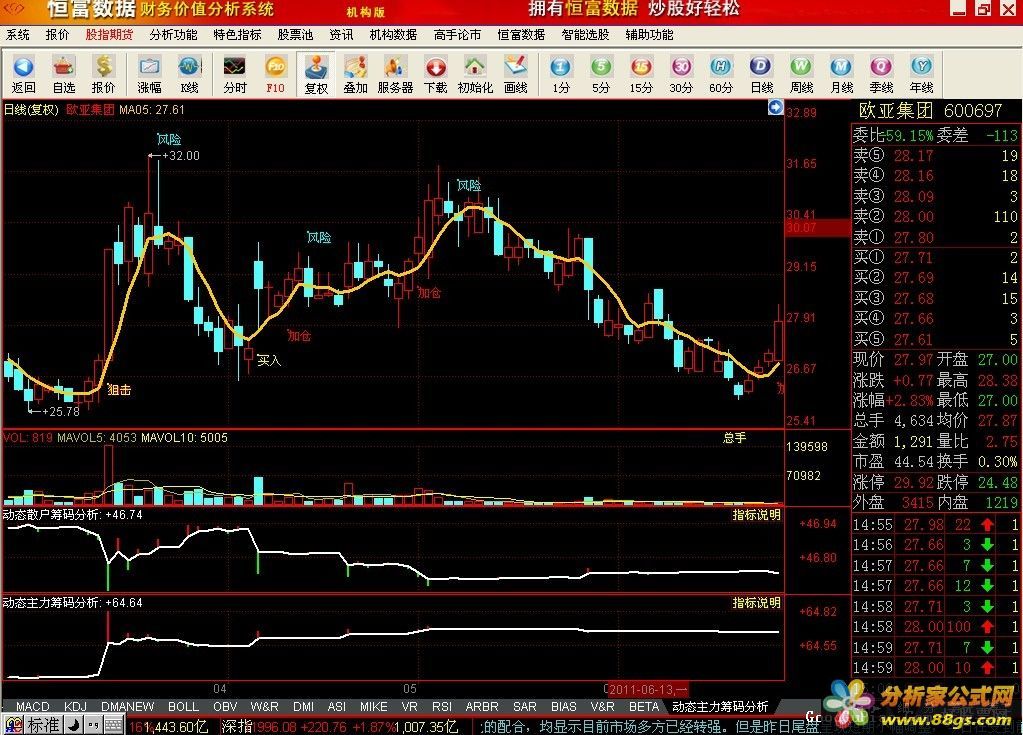Open the 系统 menu
1023x735 pixels.
pos(18,35)
